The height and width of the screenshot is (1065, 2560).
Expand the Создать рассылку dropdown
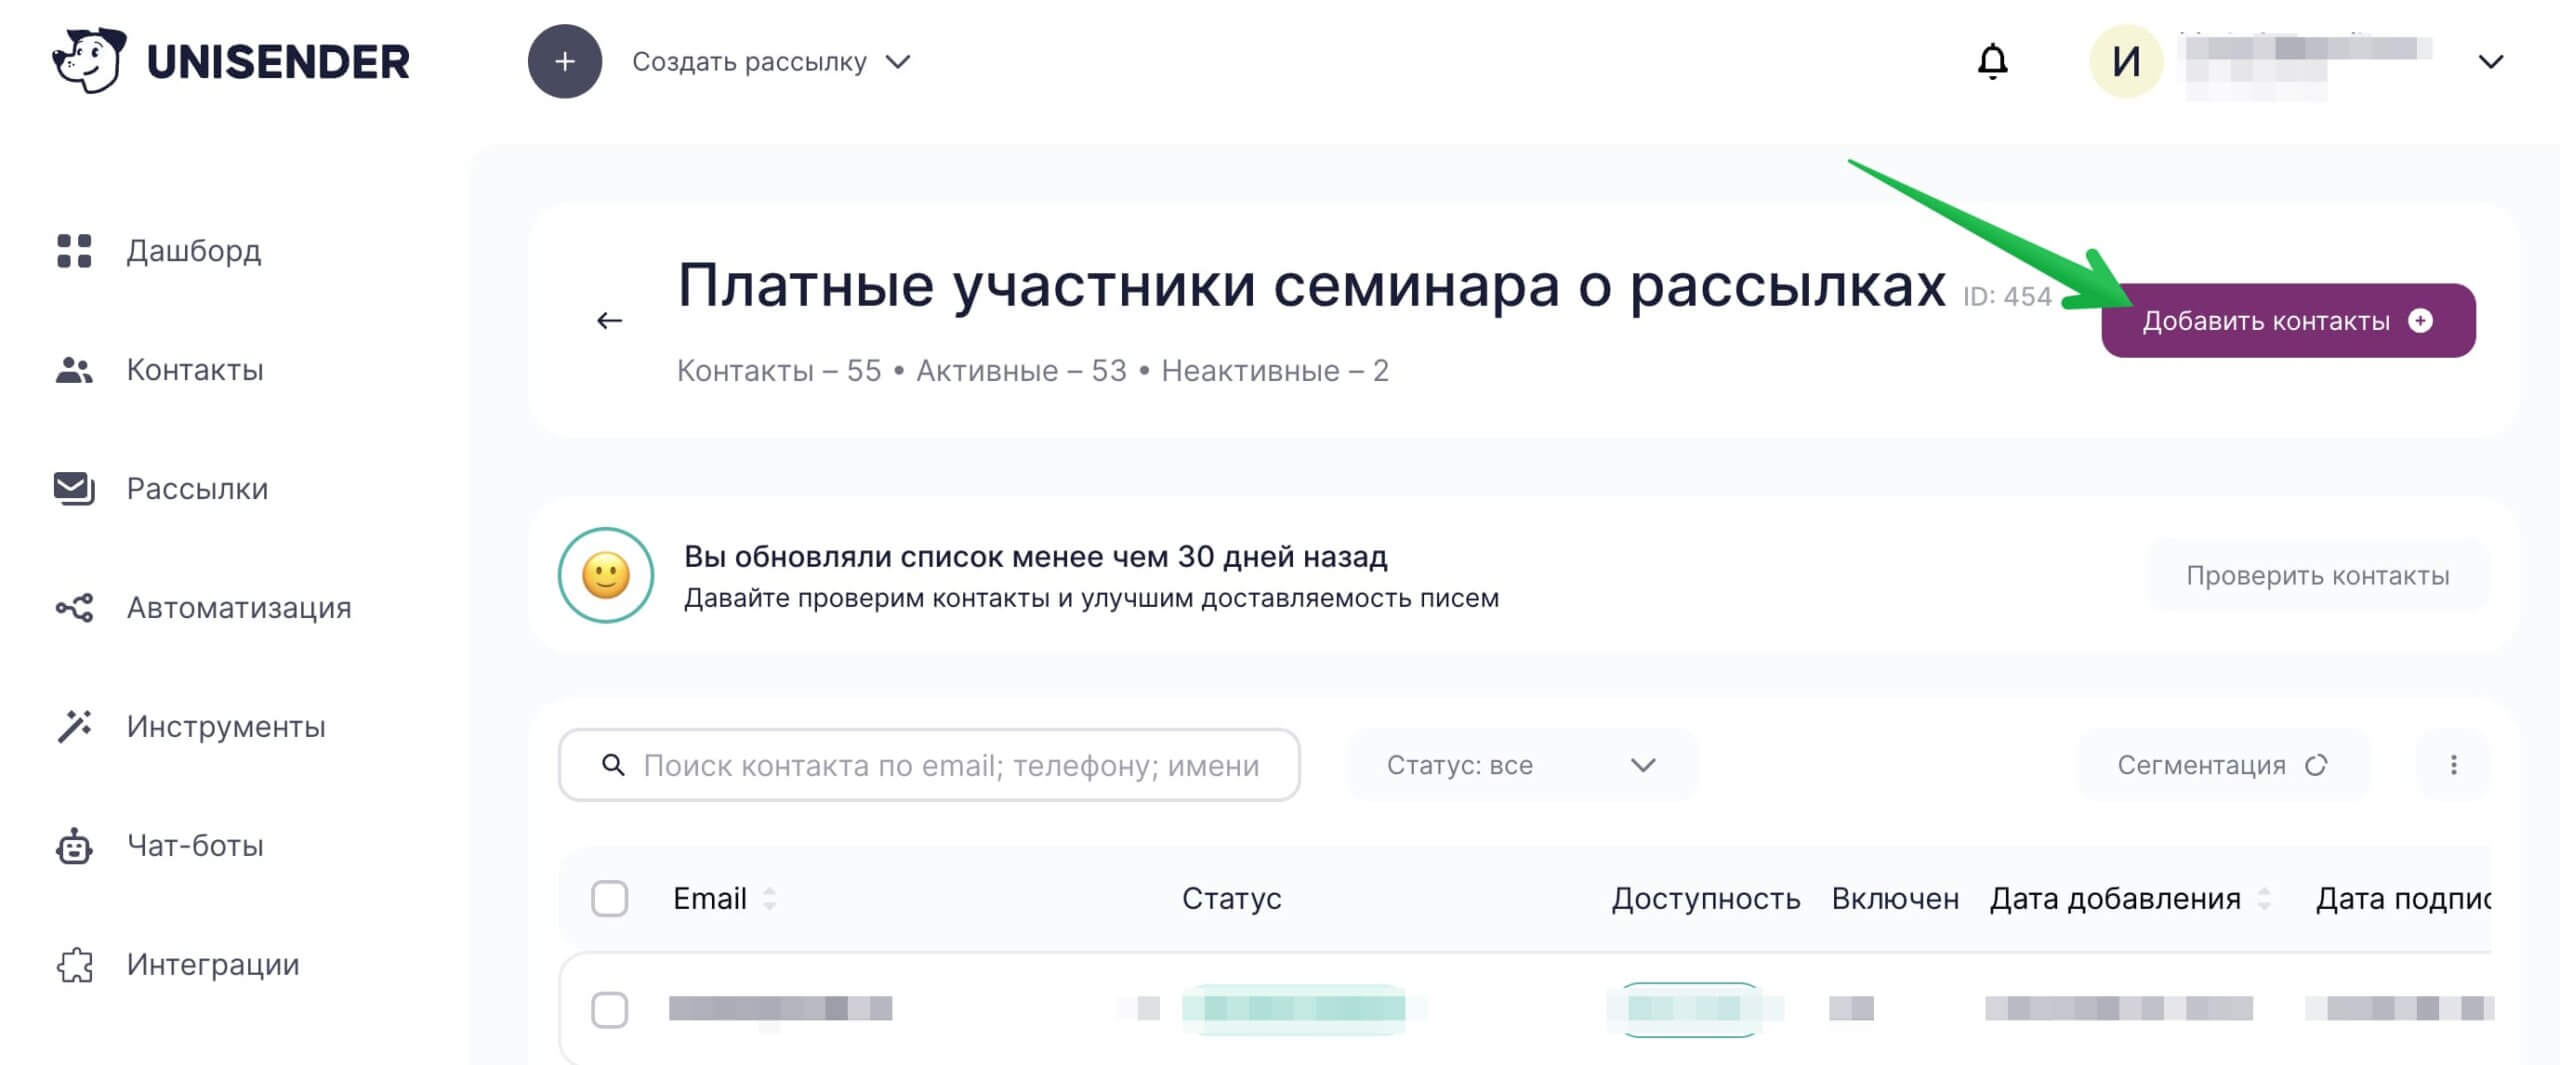pyautogui.click(x=899, y=62)
